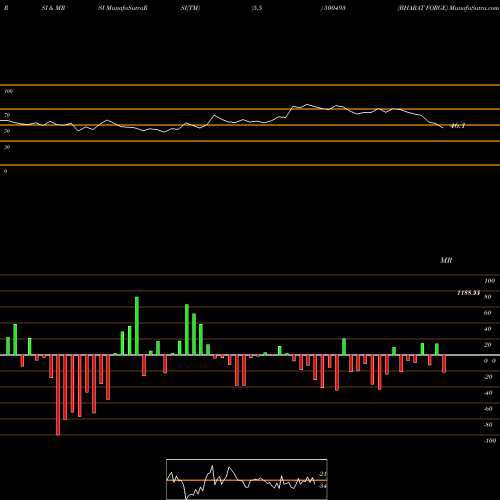The height and width of the screenshot is (500, 500).
Task: Click the last red bar in MR histogram
Action: click(444, 364)
